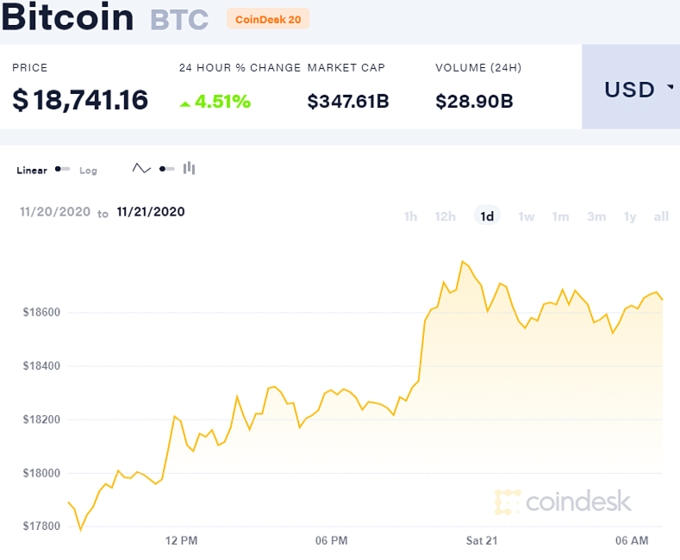The image size is (680, 560).
Task: Click the 11/21/2020 end date field
Action: coord(151,212)
